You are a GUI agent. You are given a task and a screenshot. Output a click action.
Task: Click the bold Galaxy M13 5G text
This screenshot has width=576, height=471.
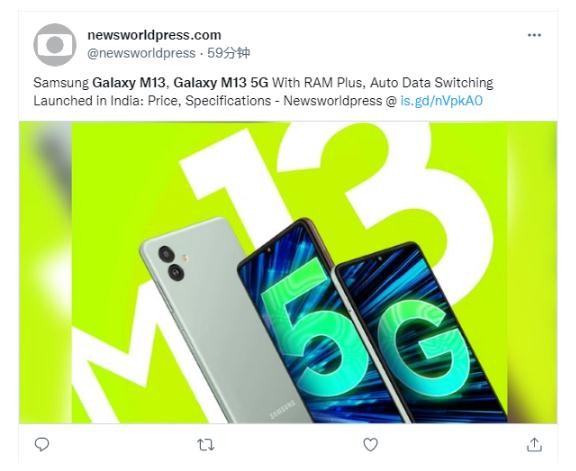[221, 83]
